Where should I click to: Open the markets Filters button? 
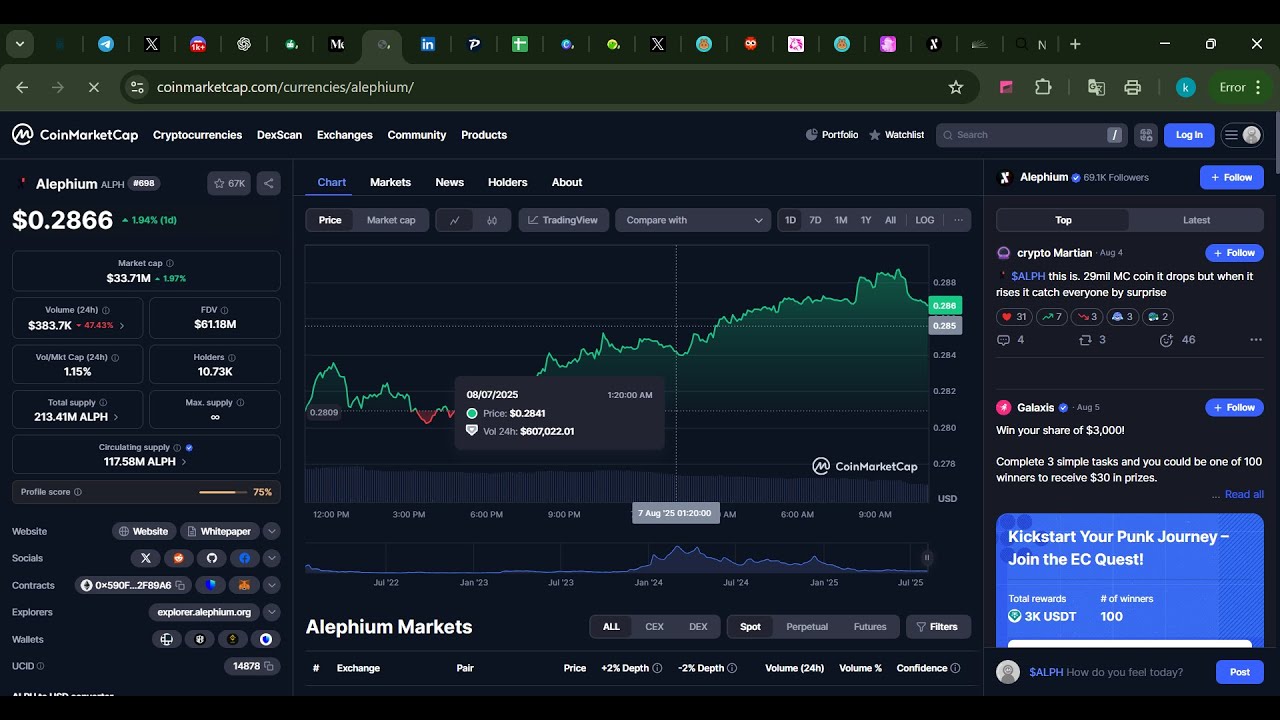[x=938, y=627]
